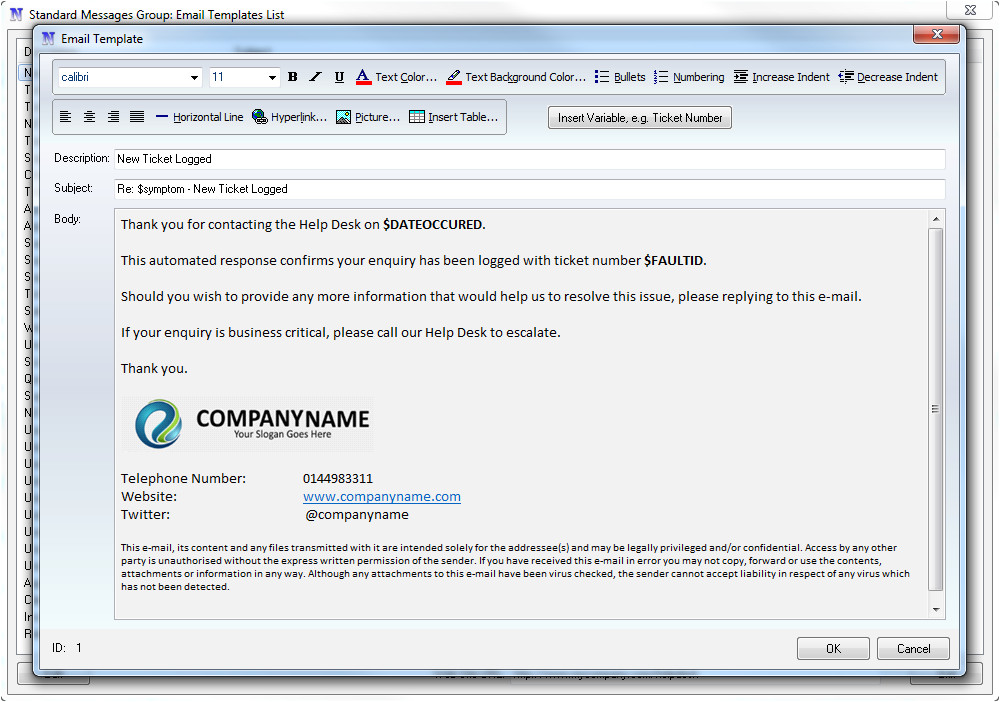Open Insert Table dialog
This screenshot has height=702, width=1000.
pos(453,117)
